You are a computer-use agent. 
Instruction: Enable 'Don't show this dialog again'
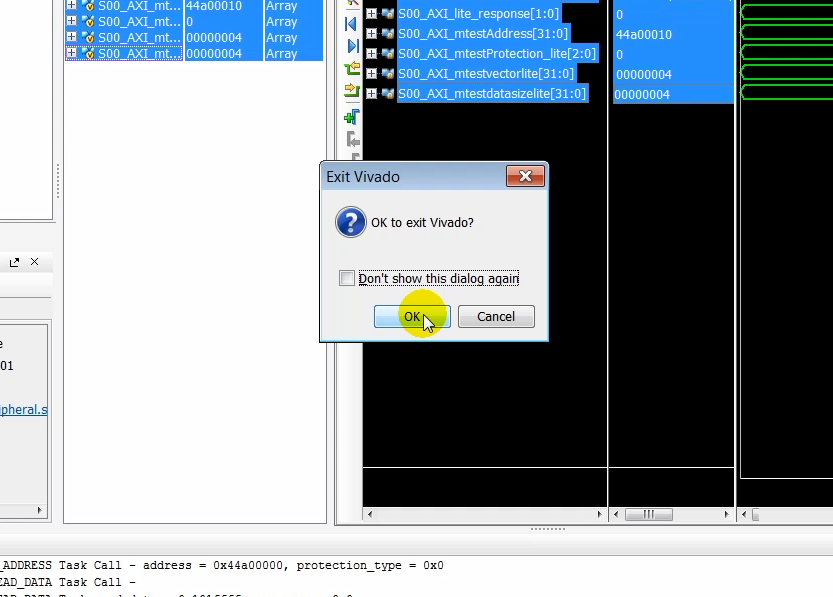pos(347,279)
